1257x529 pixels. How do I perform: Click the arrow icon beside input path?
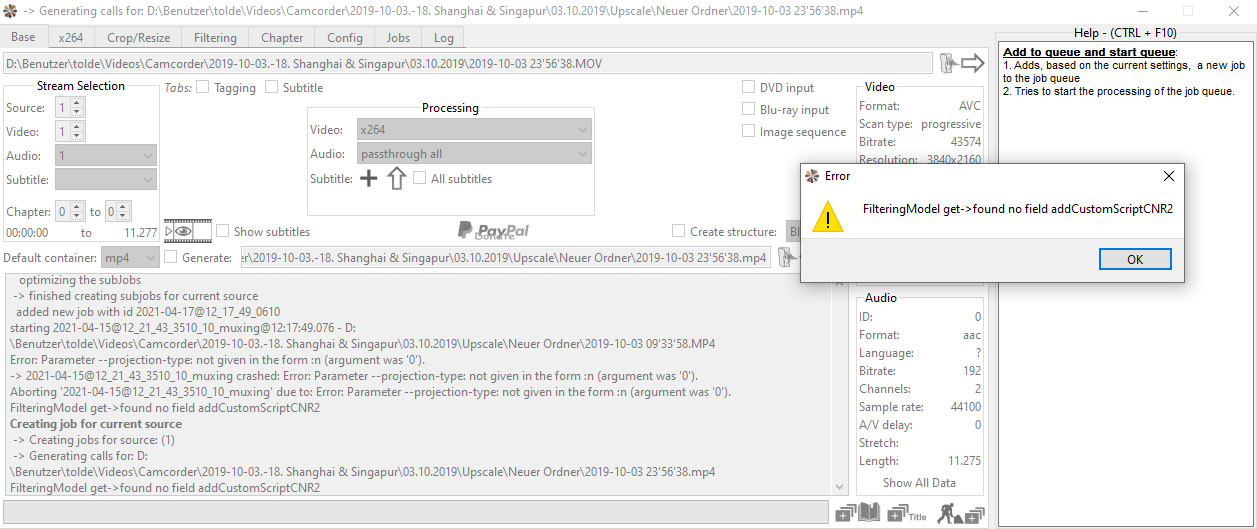pos(973,64)
